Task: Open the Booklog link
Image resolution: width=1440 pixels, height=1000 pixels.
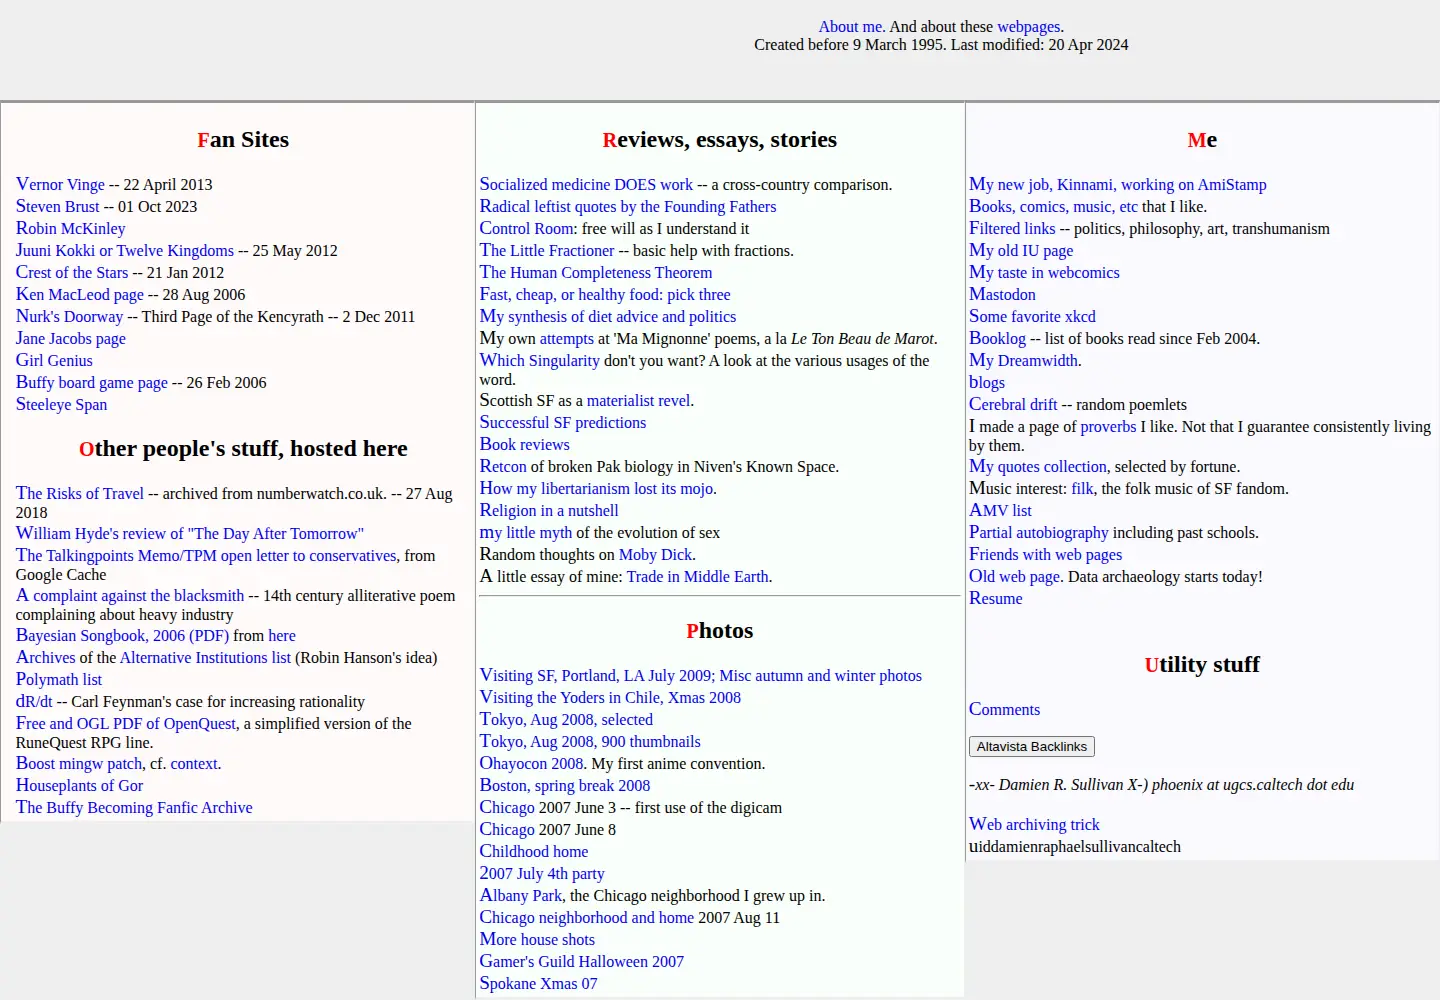Action: tap(997, 338)
